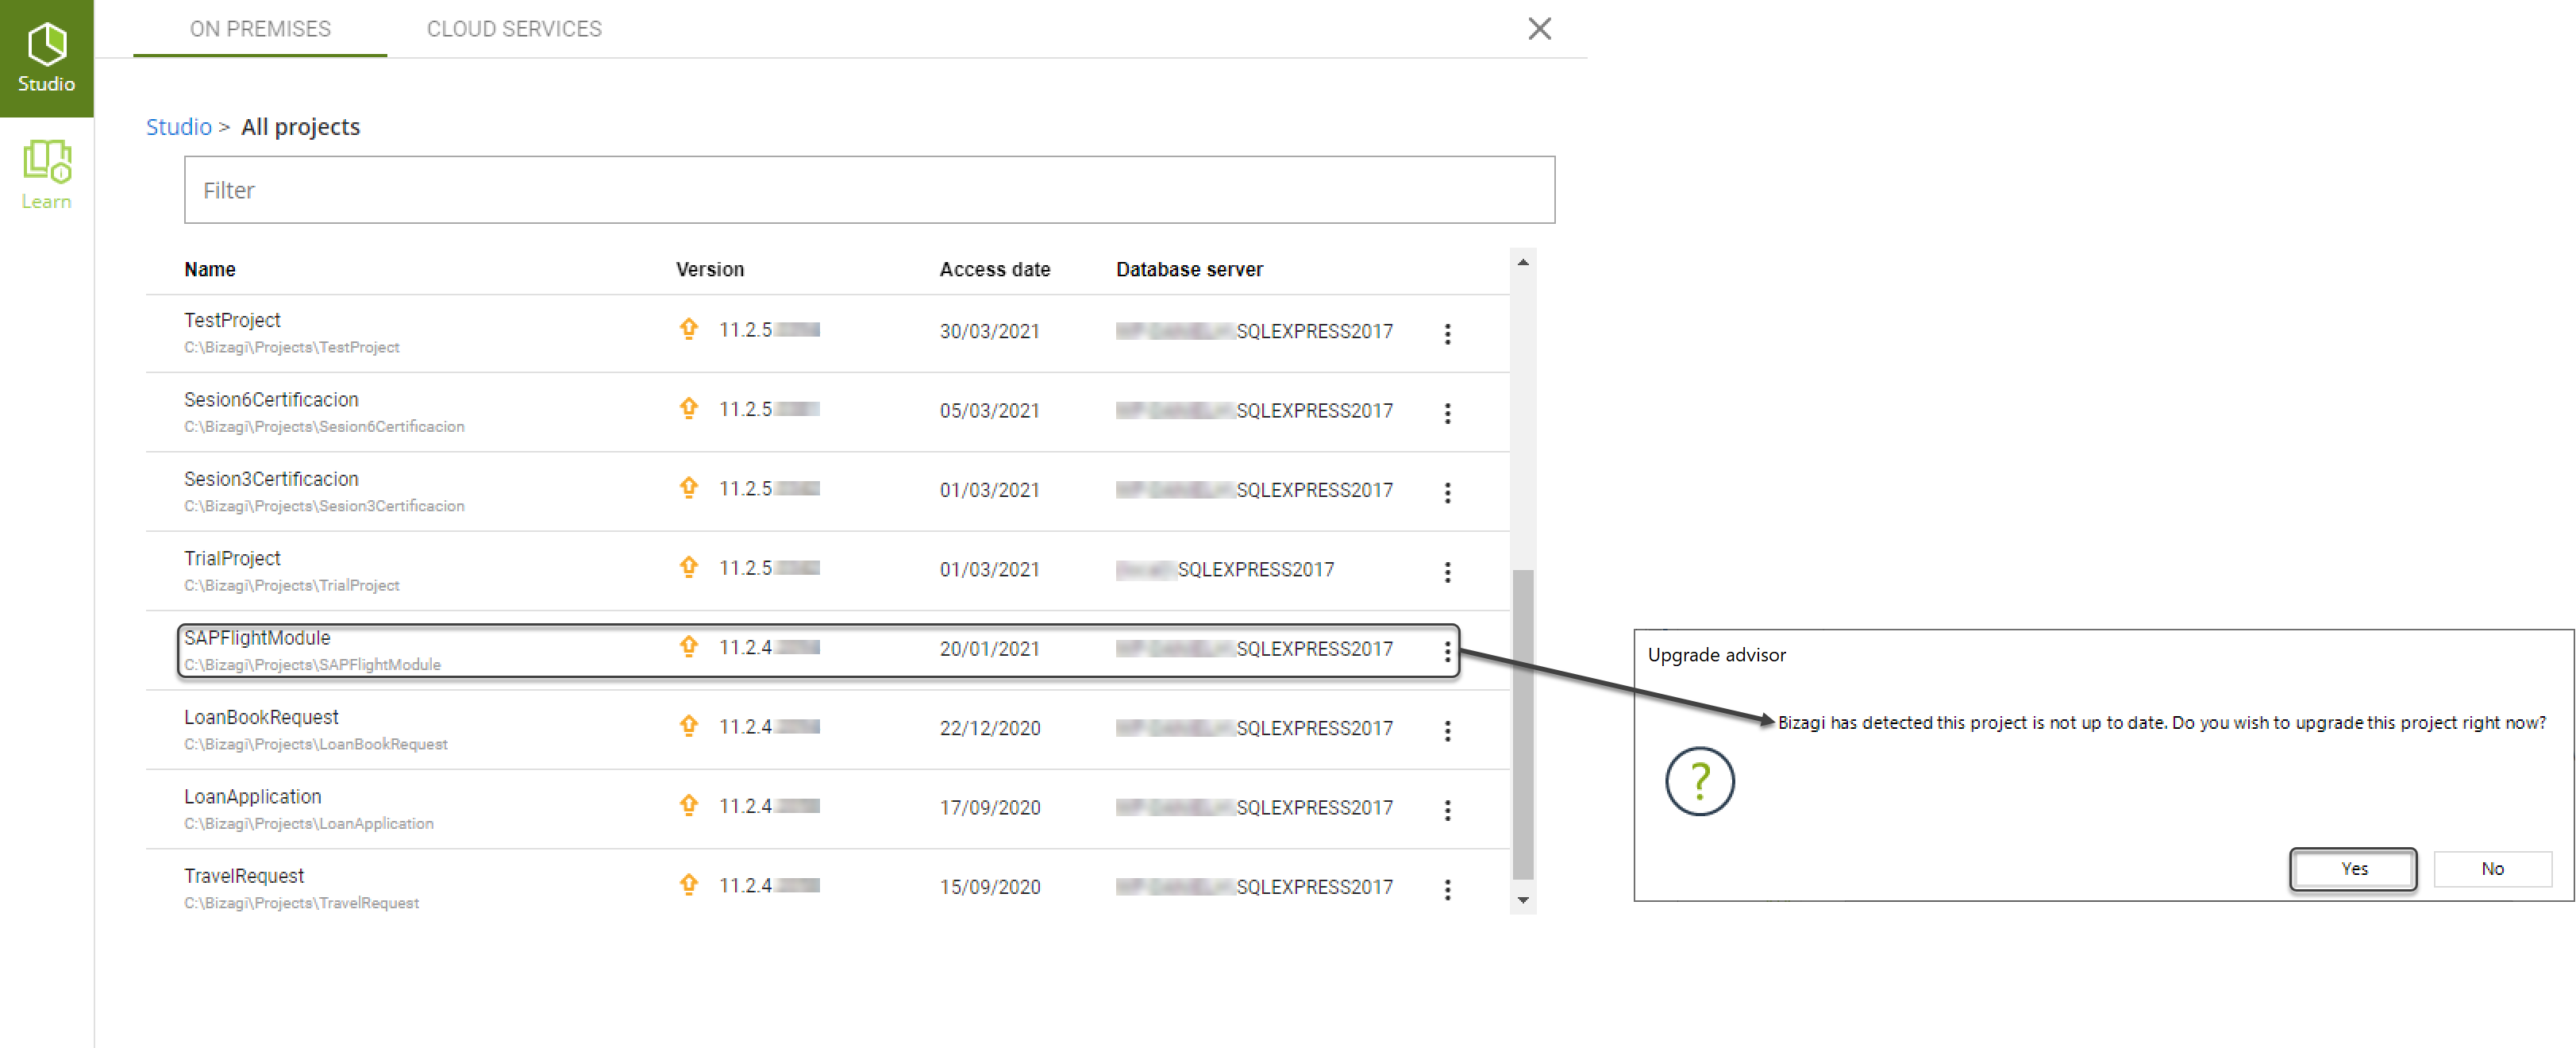The image size is (2576, 1048).
Task: Select the LoanBookRequest project name
Action: pyautogui.click(x=261, y=717)
